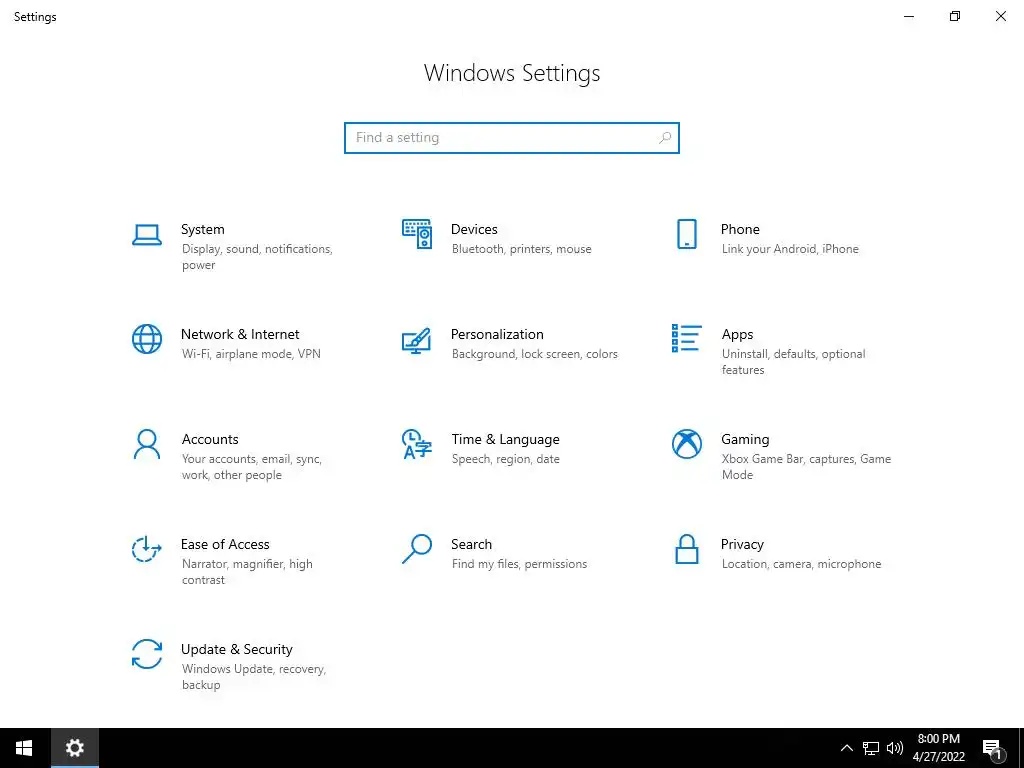Open Time & Language label

505,440
